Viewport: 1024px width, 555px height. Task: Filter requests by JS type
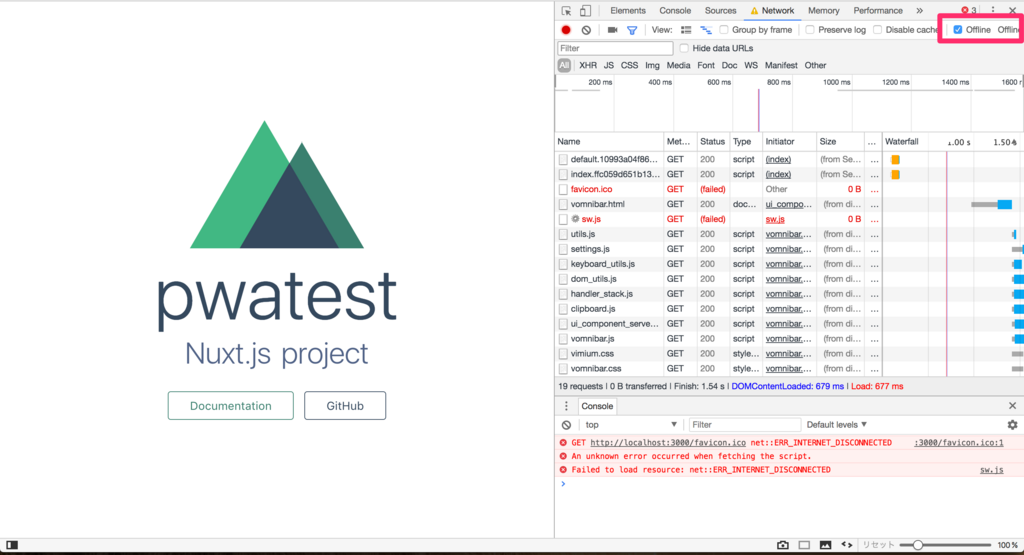[x=609, y=65]
